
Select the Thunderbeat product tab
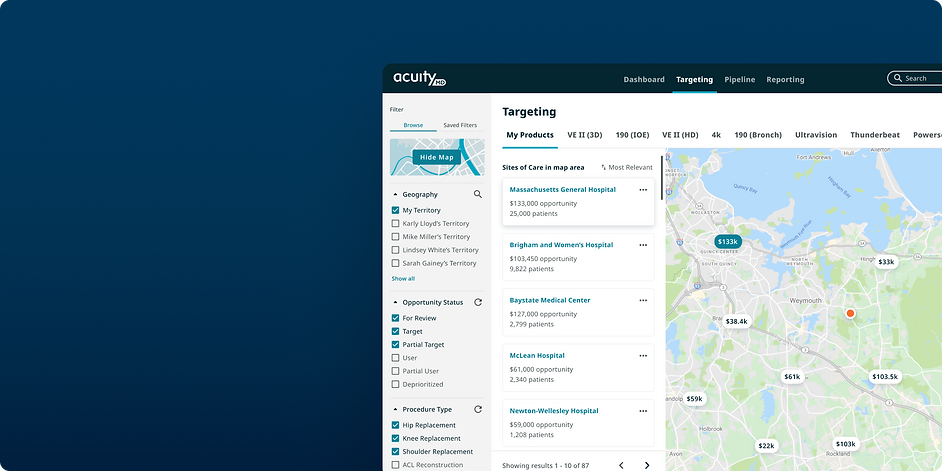click(x=875, y=135)
